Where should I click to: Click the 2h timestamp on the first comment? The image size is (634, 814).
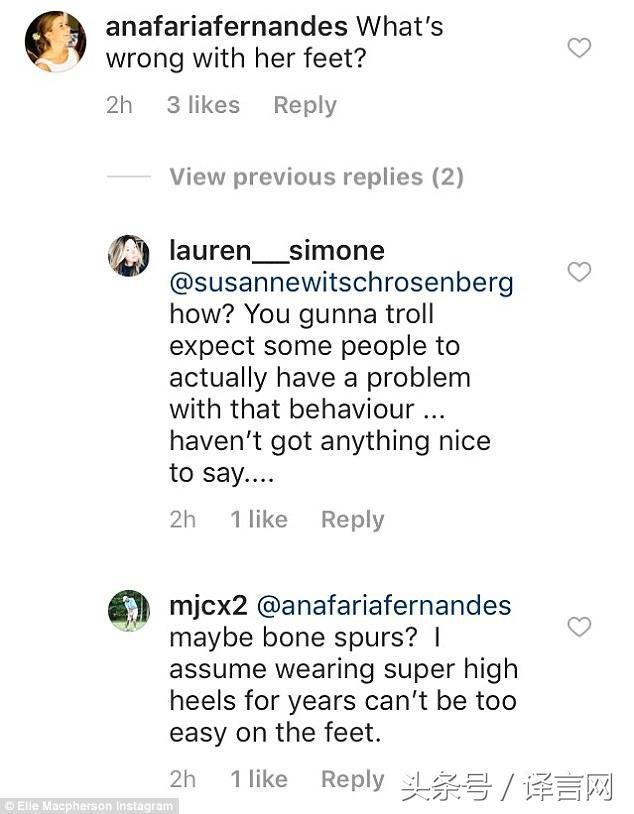[x=119, y=105]
